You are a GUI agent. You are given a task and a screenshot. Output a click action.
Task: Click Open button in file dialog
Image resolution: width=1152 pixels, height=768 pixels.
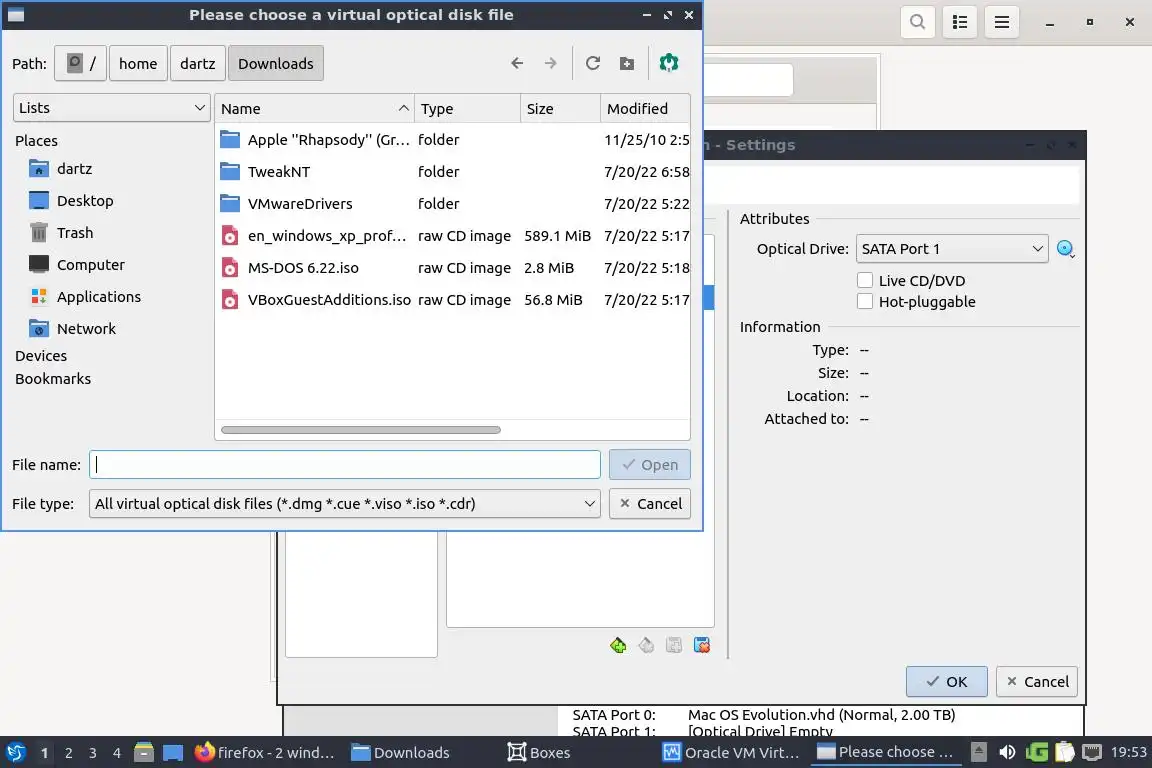tap(649, 465)
